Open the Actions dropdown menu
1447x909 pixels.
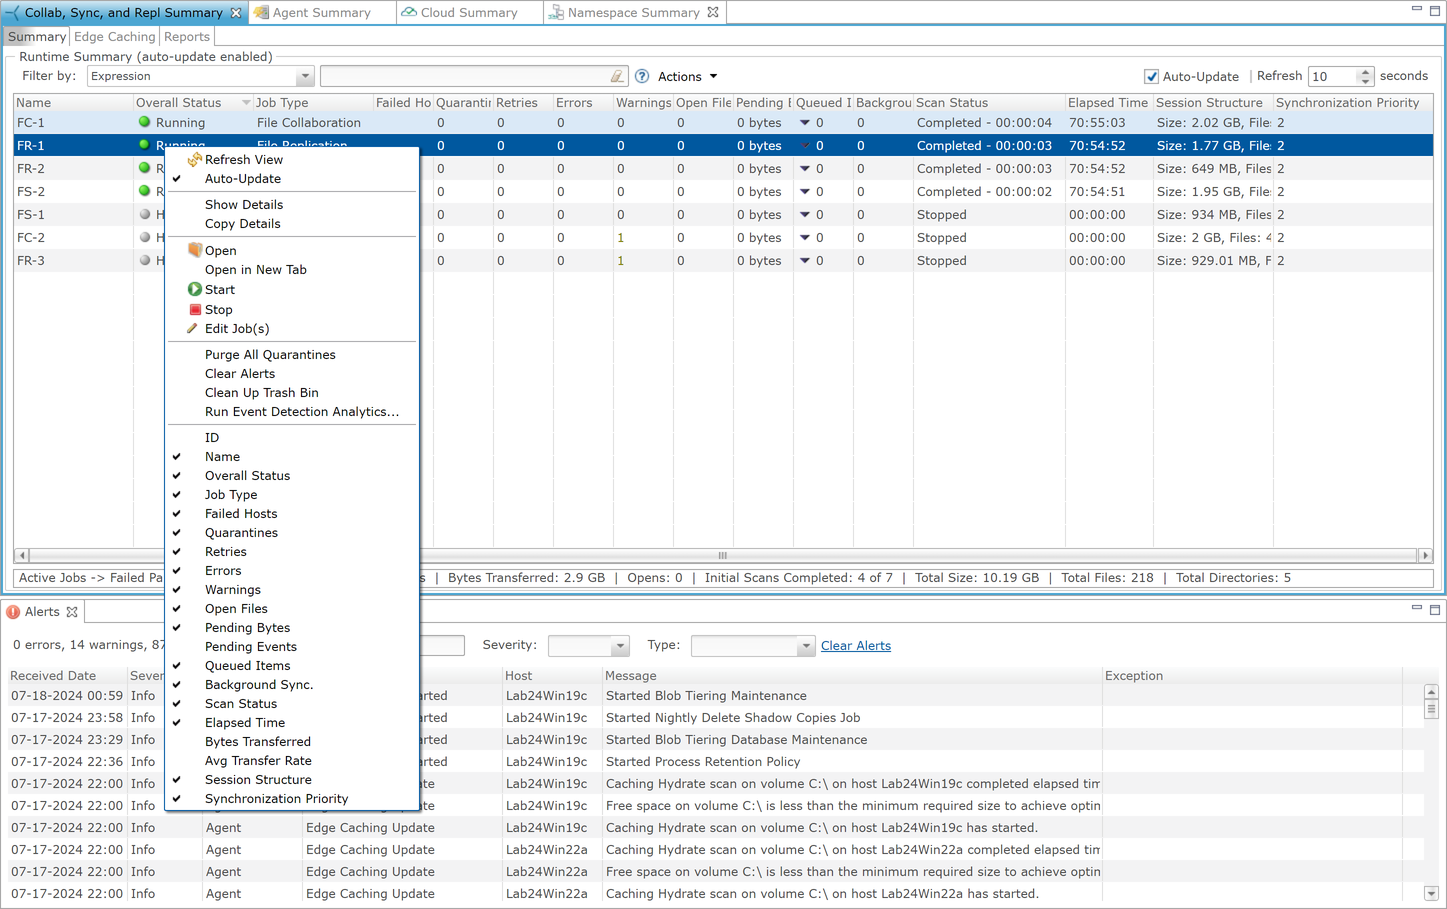tap(688, 77)
